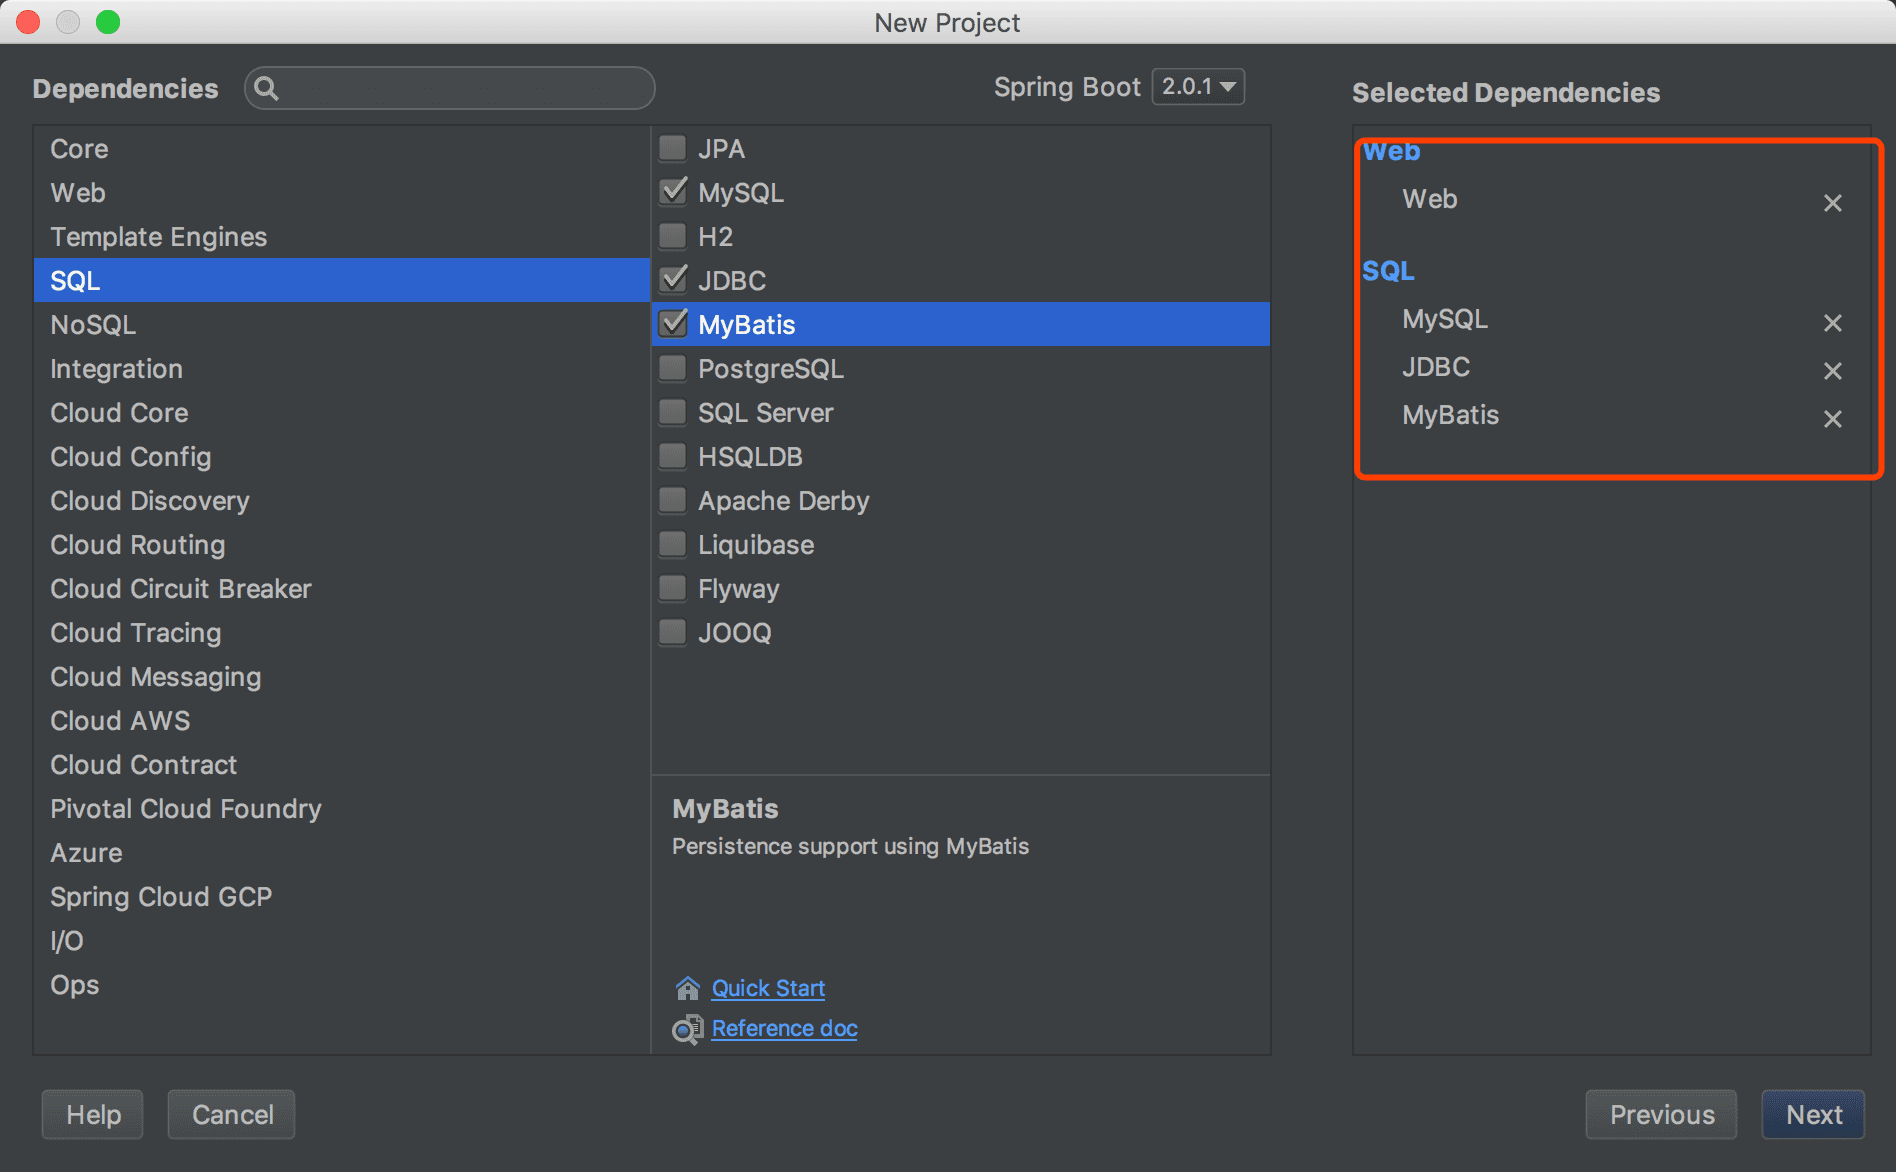Image resolution: width=1896 pixels, height=1172 pixels.
Task: Click the search magnifier icon
Action: coord(266,89)
